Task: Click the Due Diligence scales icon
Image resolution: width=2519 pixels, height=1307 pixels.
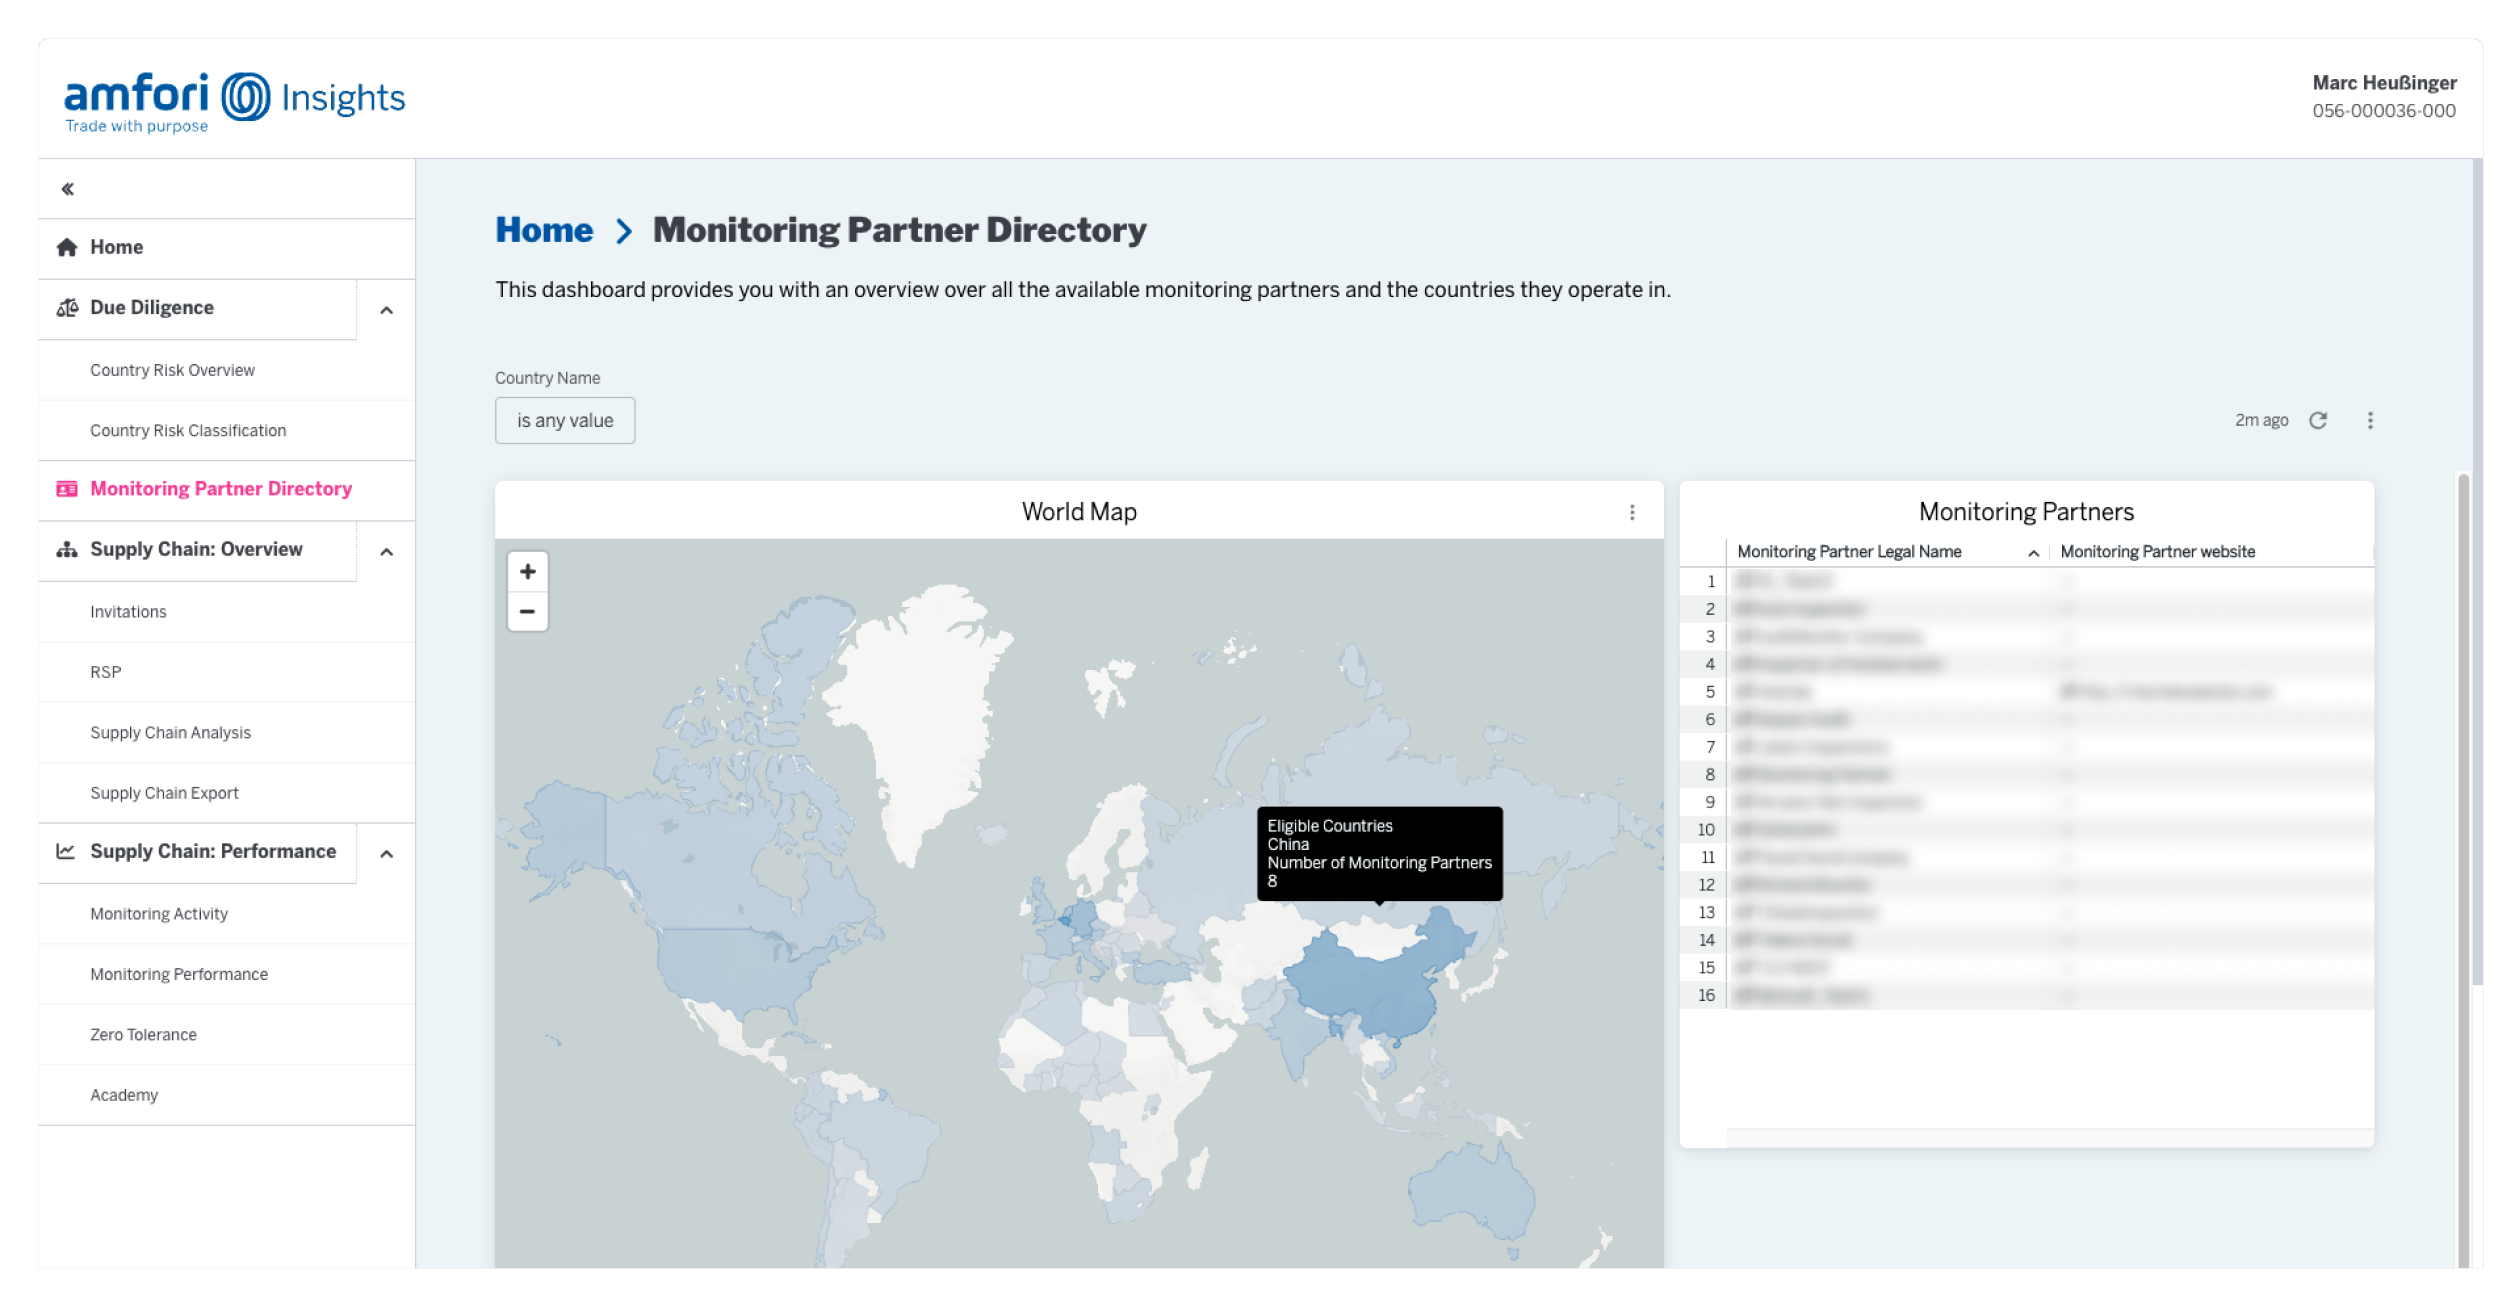Action: 67,308
